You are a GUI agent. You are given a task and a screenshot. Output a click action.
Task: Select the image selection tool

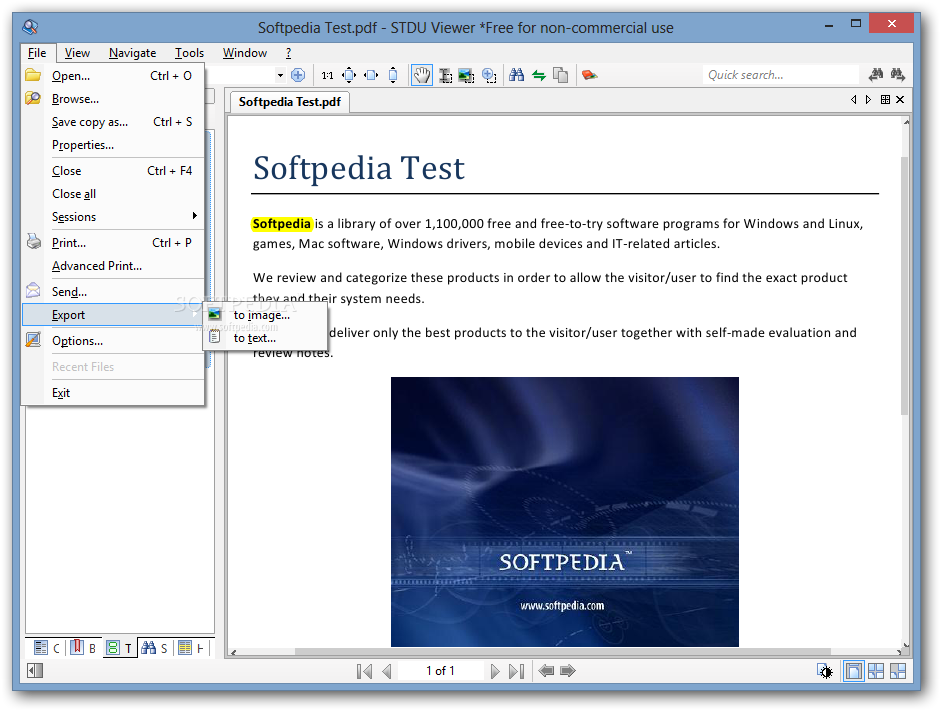(x=466, y=75)
